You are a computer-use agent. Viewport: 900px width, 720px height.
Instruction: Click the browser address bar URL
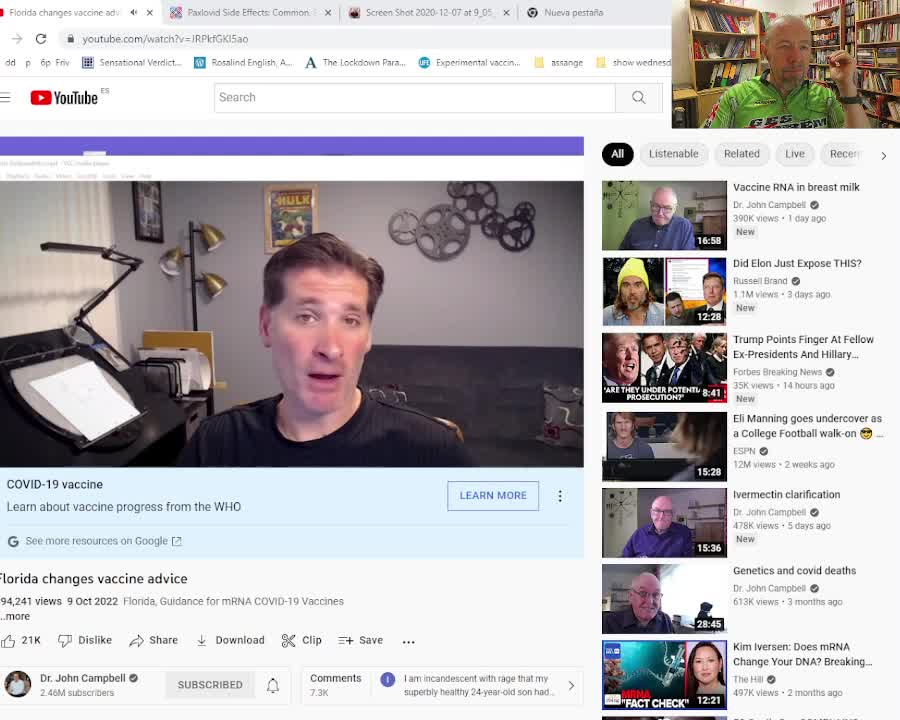[165, 39]
